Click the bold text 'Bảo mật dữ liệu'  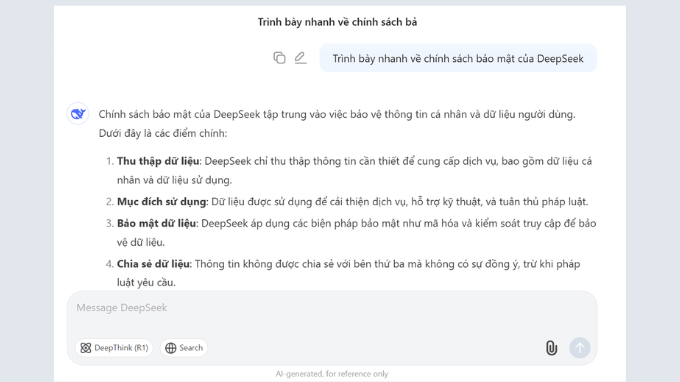tap(157, 224)
